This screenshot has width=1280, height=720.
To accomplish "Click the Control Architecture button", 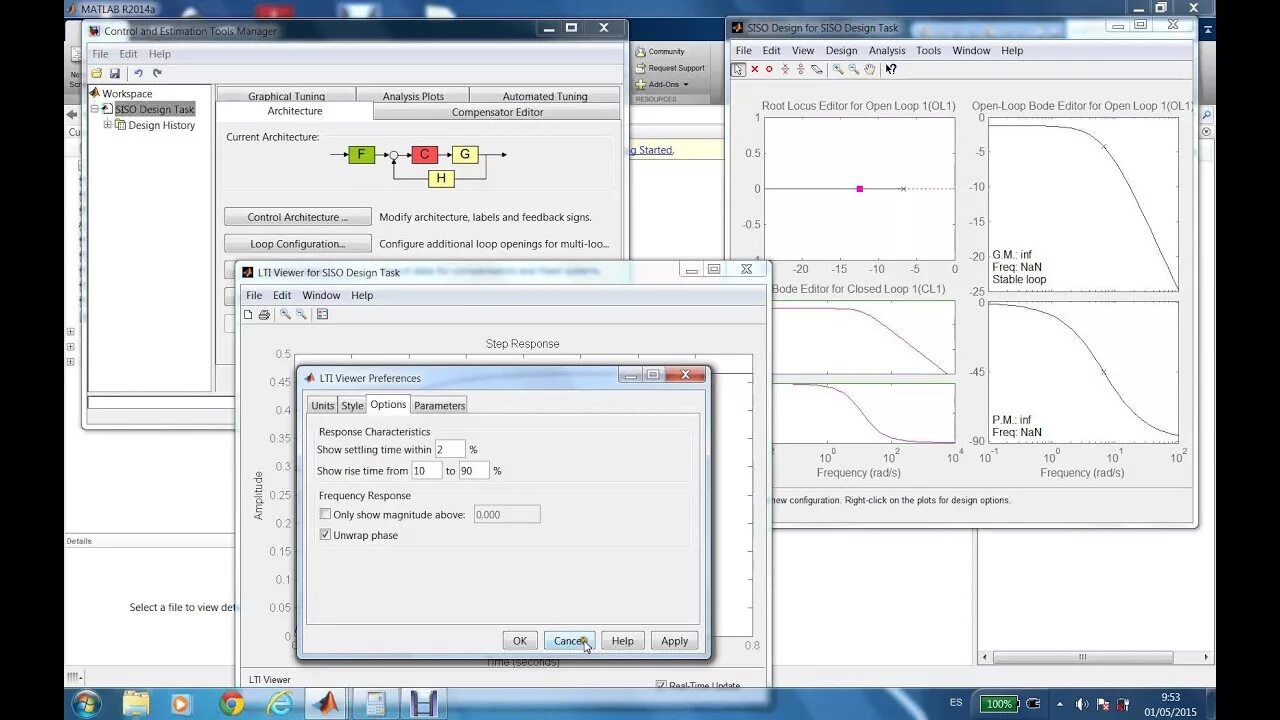I will tap(297, 217).
